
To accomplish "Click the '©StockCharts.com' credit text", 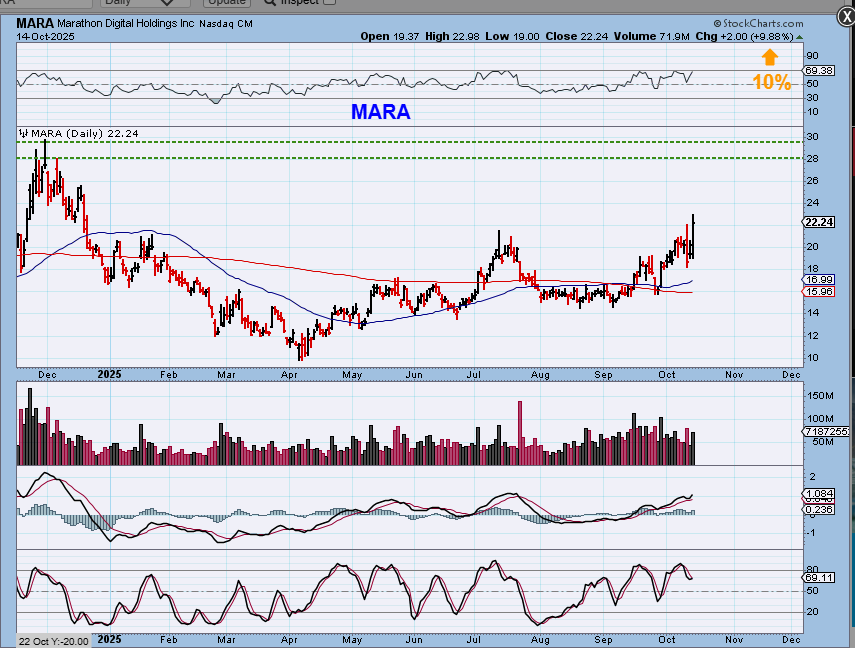I will pyautogui.click(x=758, y=23).
